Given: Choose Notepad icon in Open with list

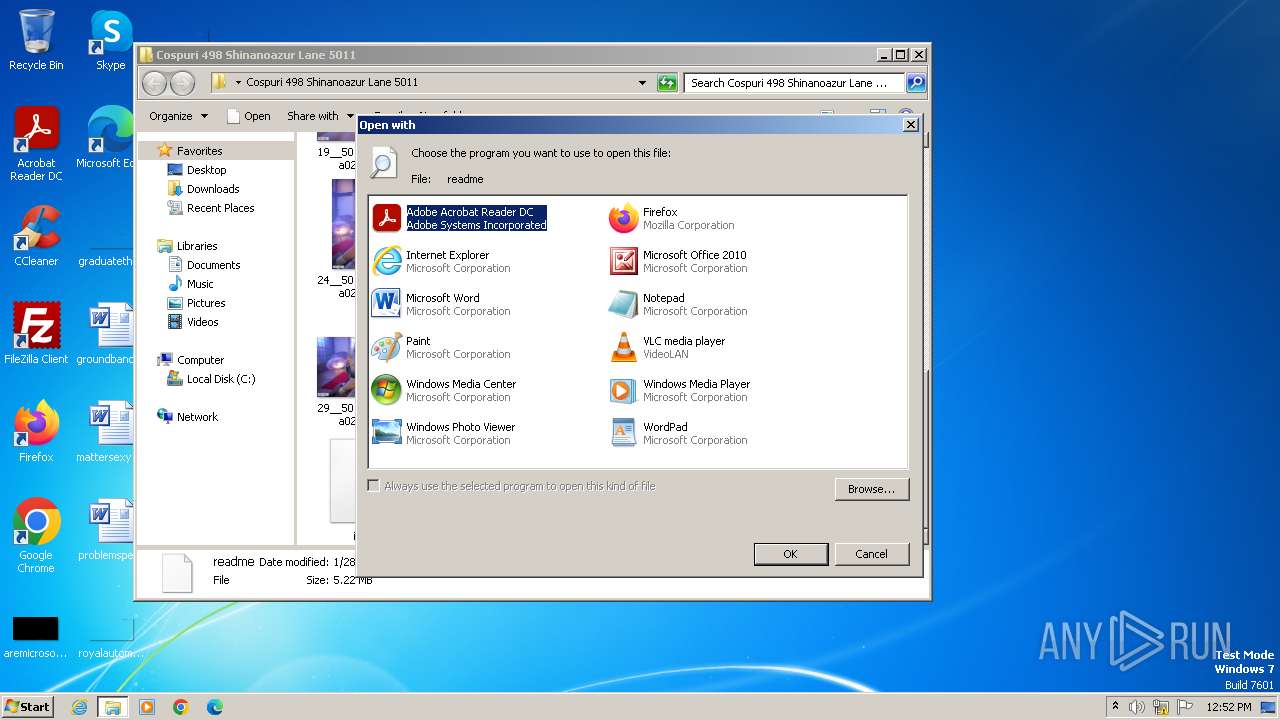Looking at the screenshot, I should 624,304.
